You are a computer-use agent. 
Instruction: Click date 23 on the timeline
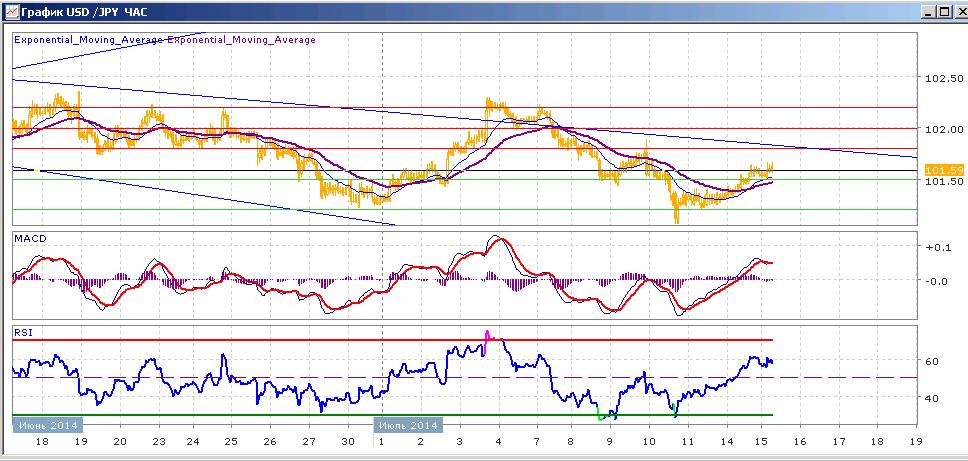(x=160, y=442)
